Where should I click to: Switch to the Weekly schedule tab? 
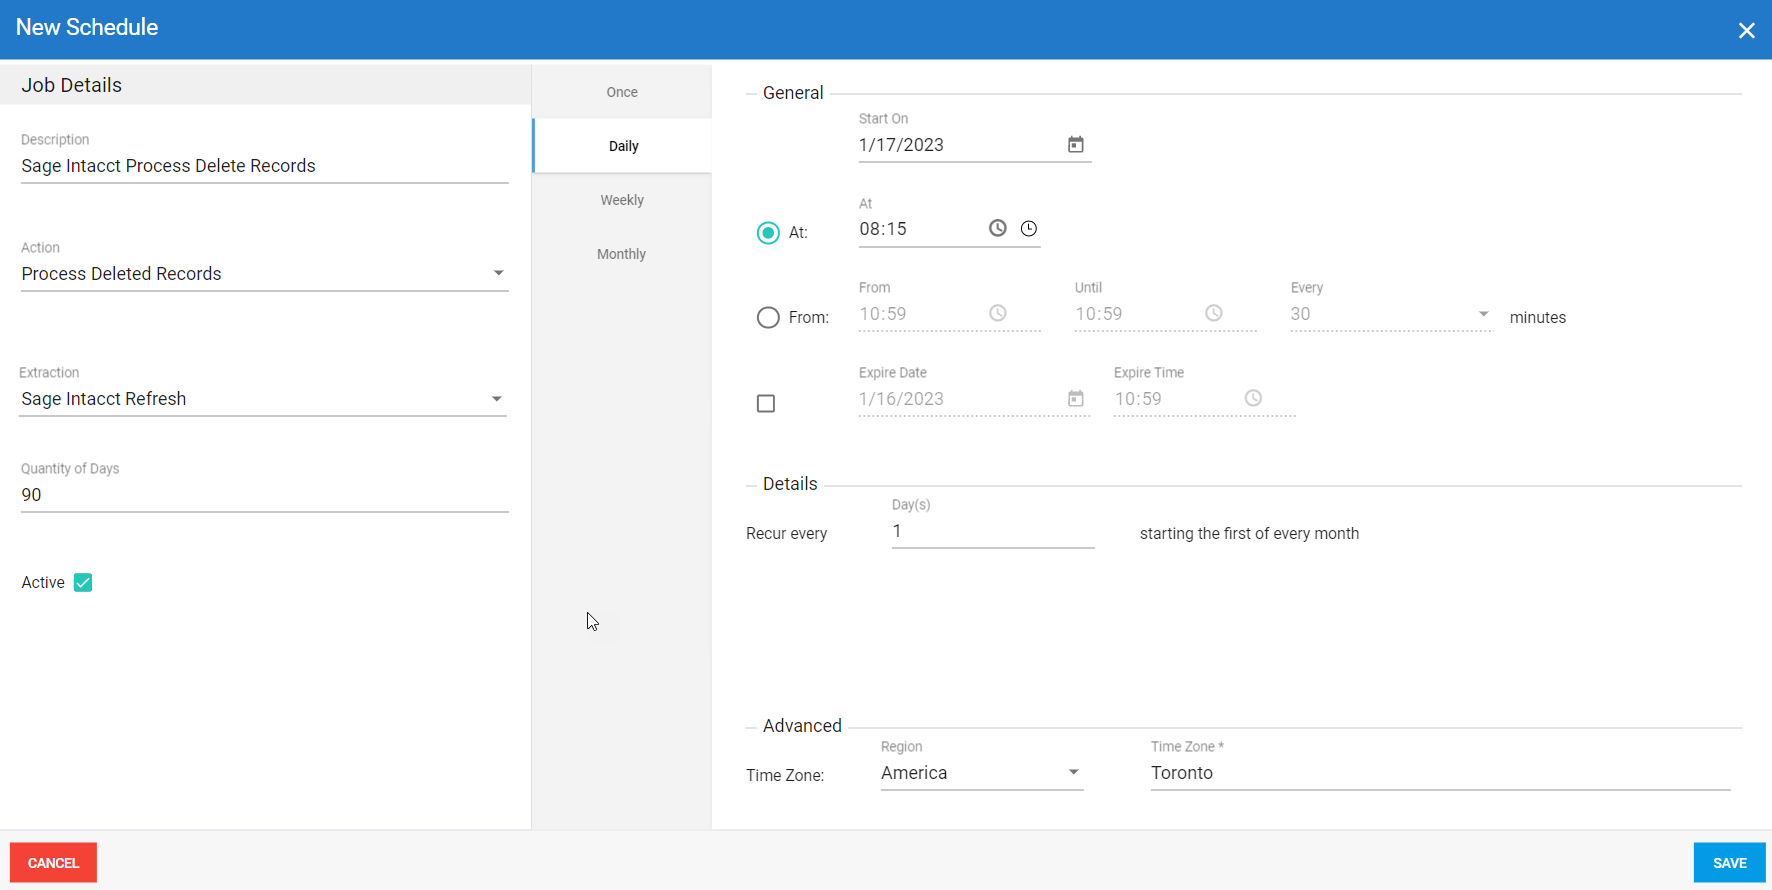pyautogui.click(x=622, y=200)
